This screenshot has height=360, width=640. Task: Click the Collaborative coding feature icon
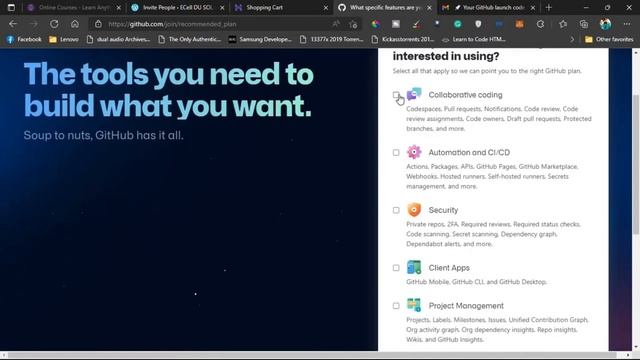[414, 94]
